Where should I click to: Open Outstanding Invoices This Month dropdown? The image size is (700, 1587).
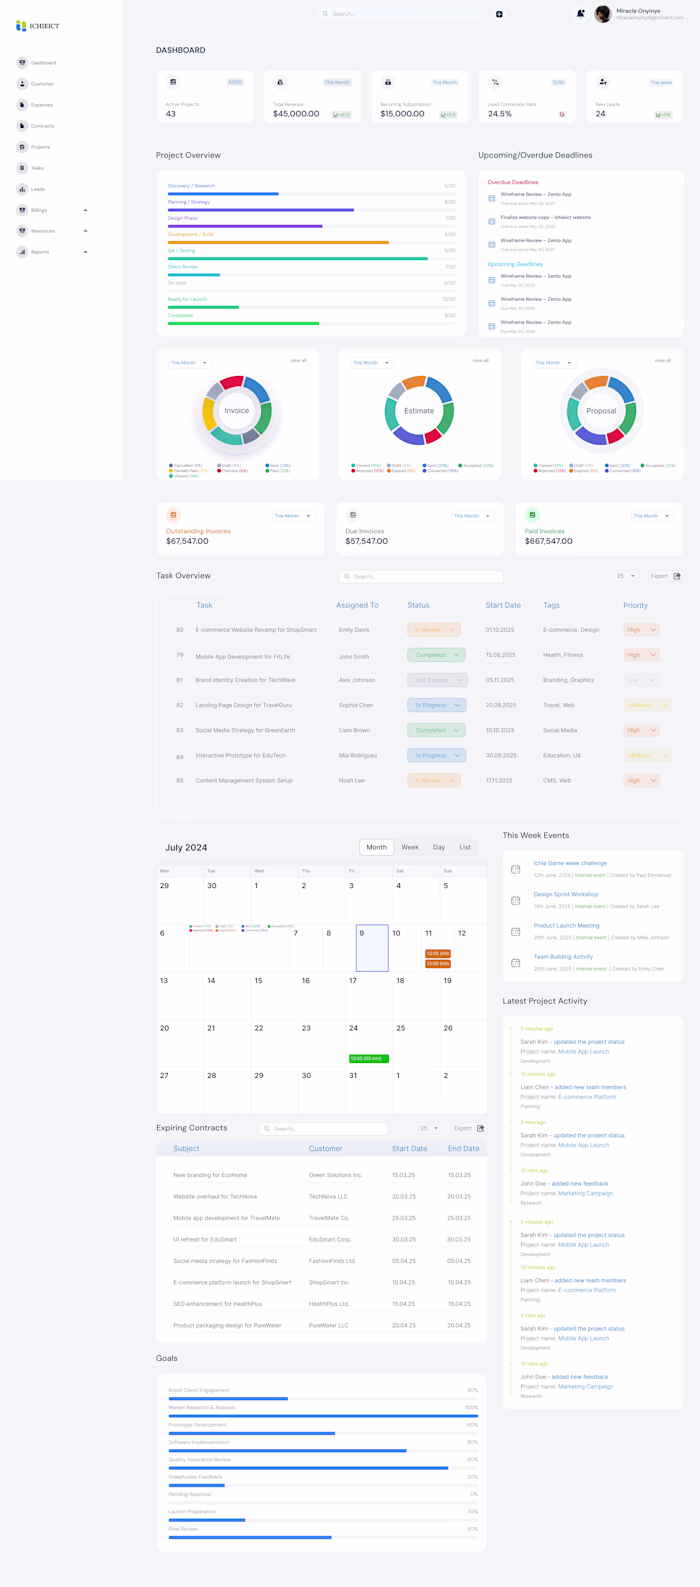coord(293,516)
